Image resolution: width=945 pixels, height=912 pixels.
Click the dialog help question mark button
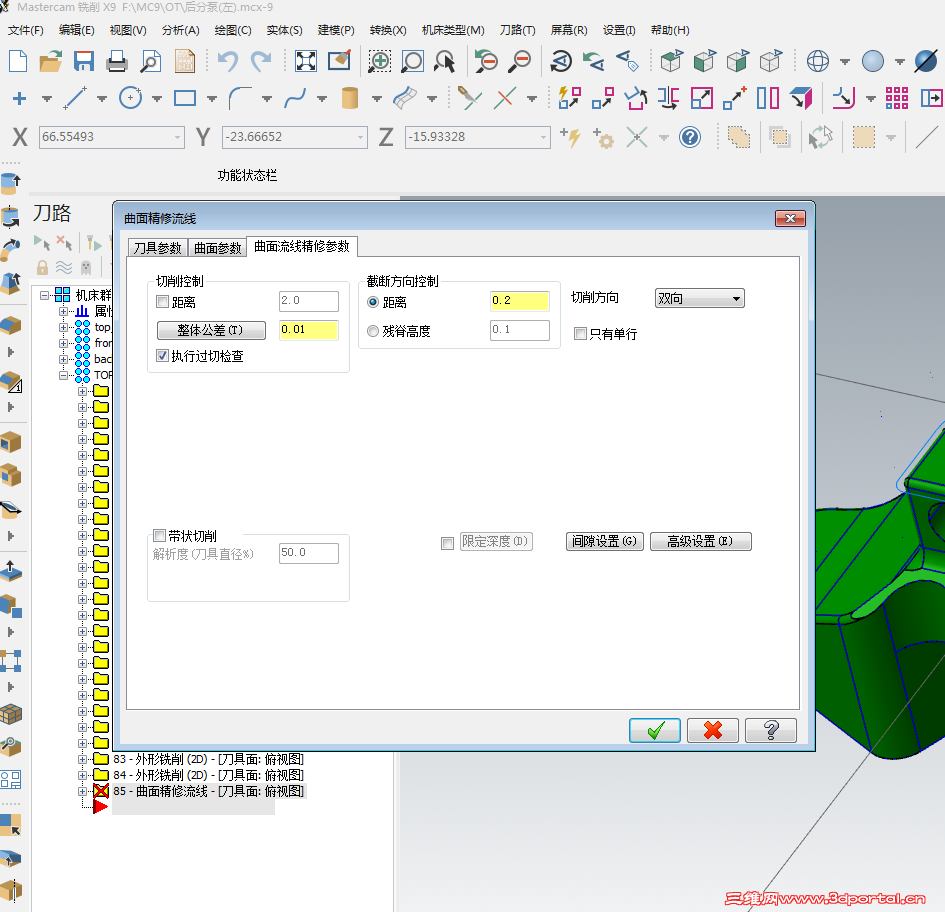(x=771, y=731)
